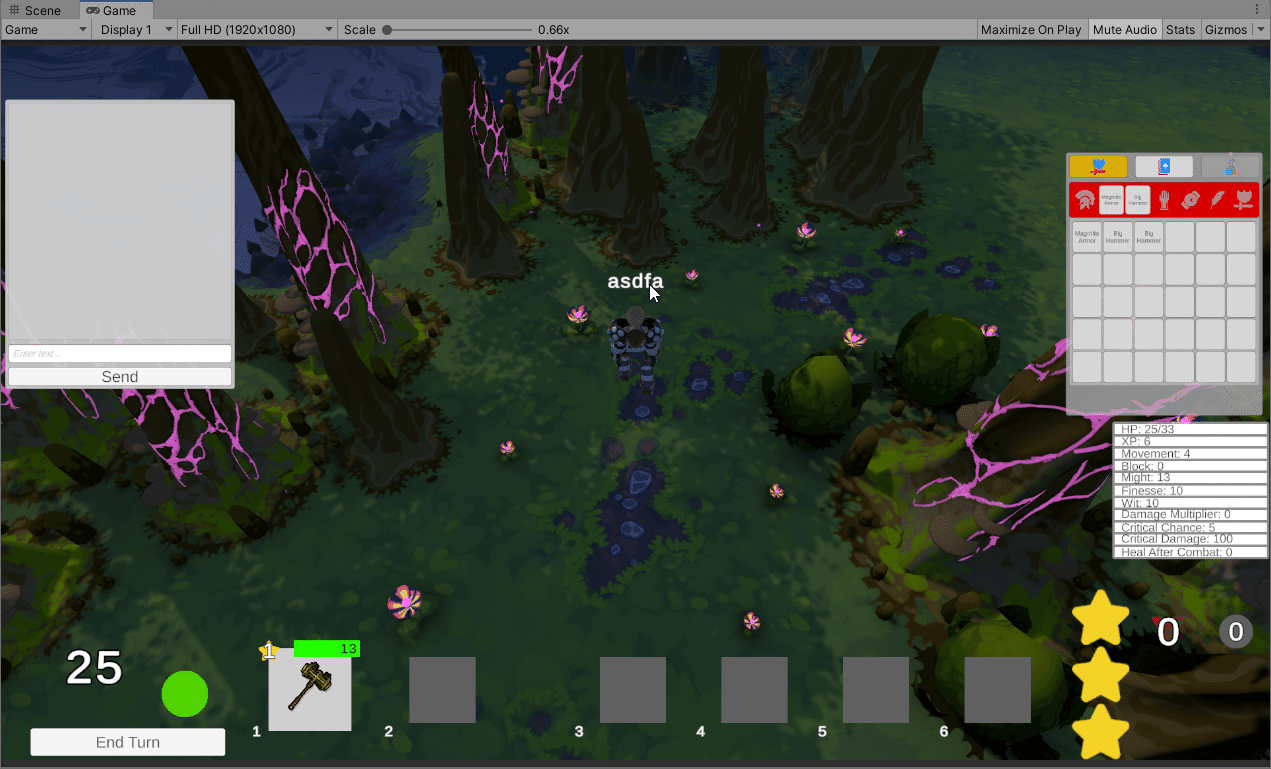The width and height of the screenshot is (1271, 769).
Task: Click the empty ability slot 3
Action: coord(633,690)
